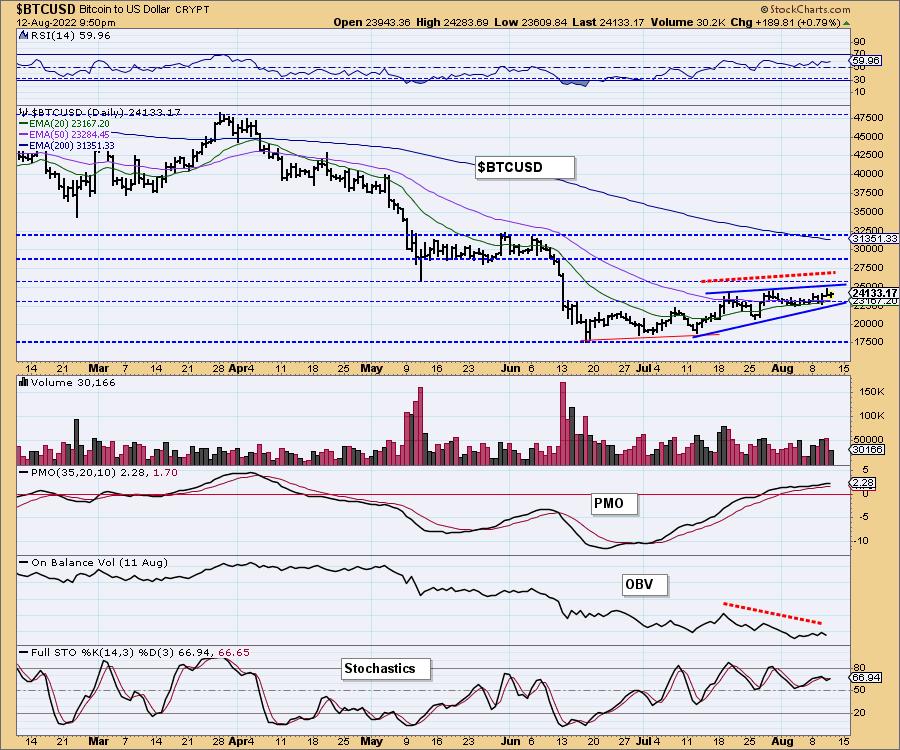Viewport: 900px width, 750px height.
Task: Click the CRYPT exchange label
Action: [x=191, y=10]
